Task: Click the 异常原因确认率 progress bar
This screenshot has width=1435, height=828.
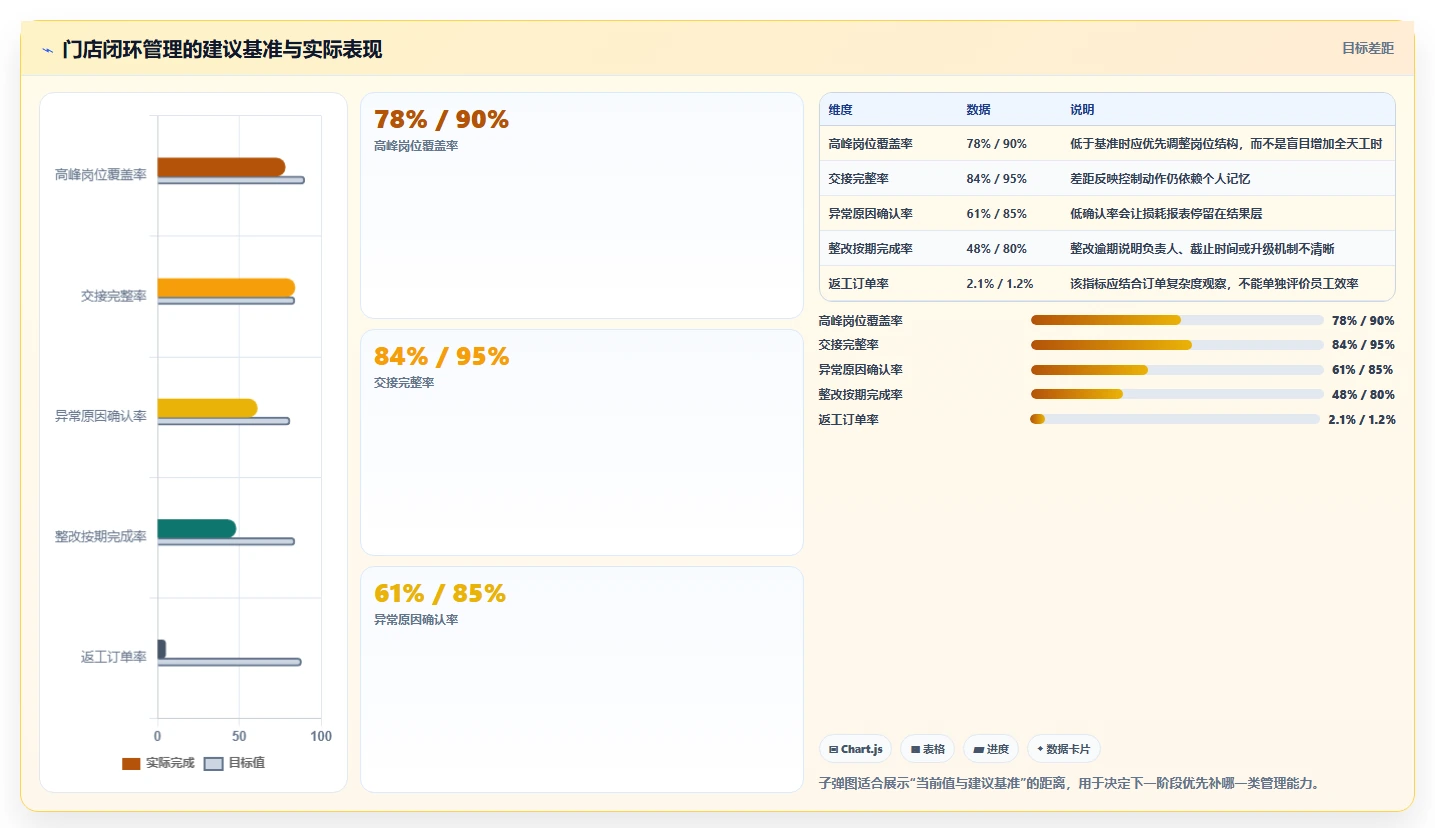Action: (1177, 370)
